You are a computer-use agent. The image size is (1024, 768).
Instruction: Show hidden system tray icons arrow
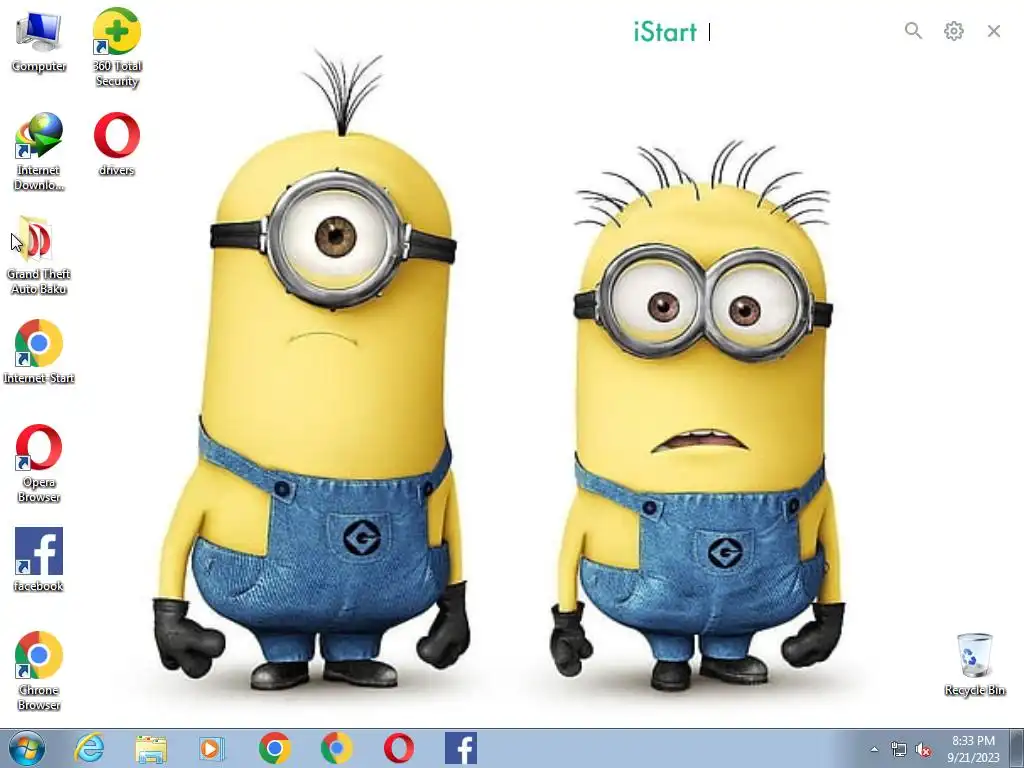(x=874, y=749)
